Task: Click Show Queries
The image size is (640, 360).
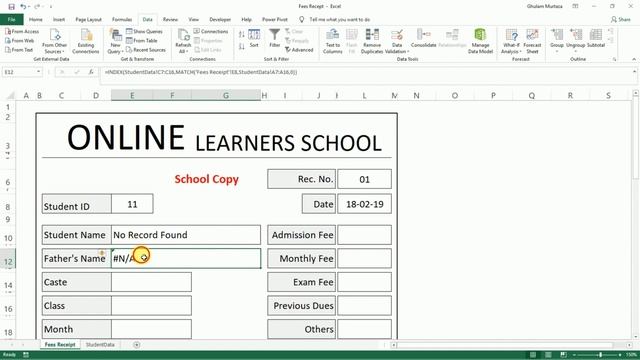Action: (x=144, y=31)
